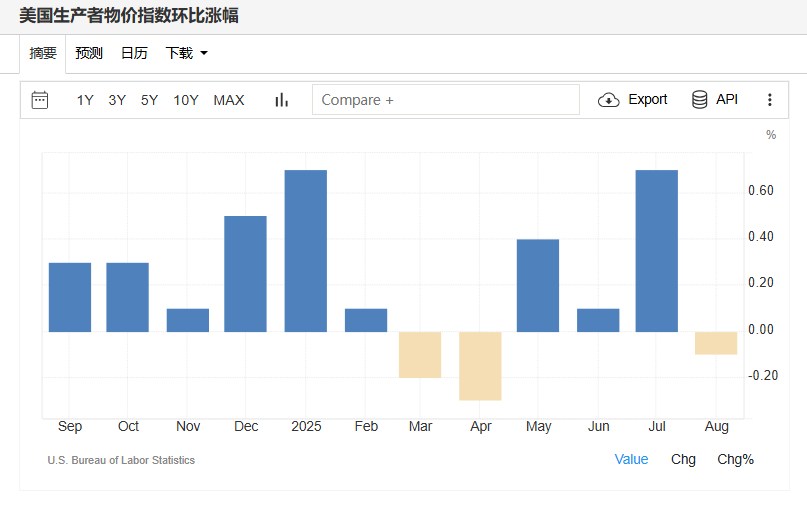The height and width of the screenshot is (507, 807).
Task: Click the blue bar for Jul
Action: (657, 251)
